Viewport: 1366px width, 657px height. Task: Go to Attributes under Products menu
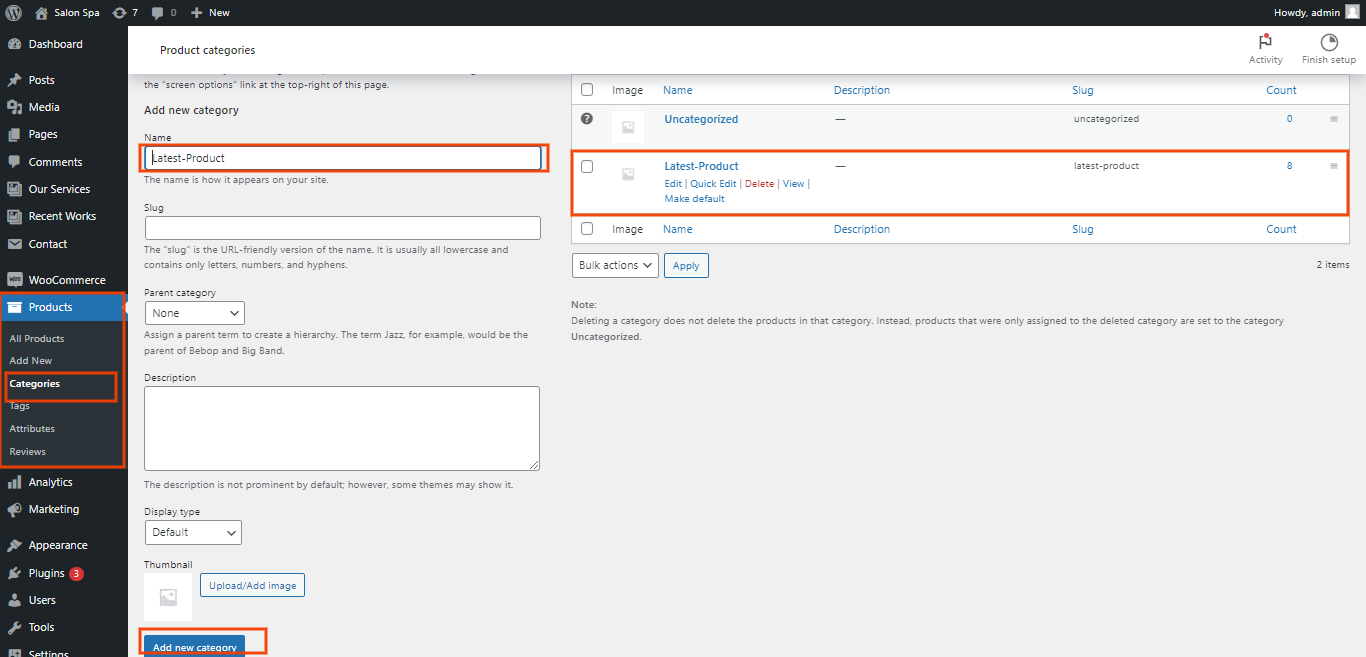click(x=32, y=428)
